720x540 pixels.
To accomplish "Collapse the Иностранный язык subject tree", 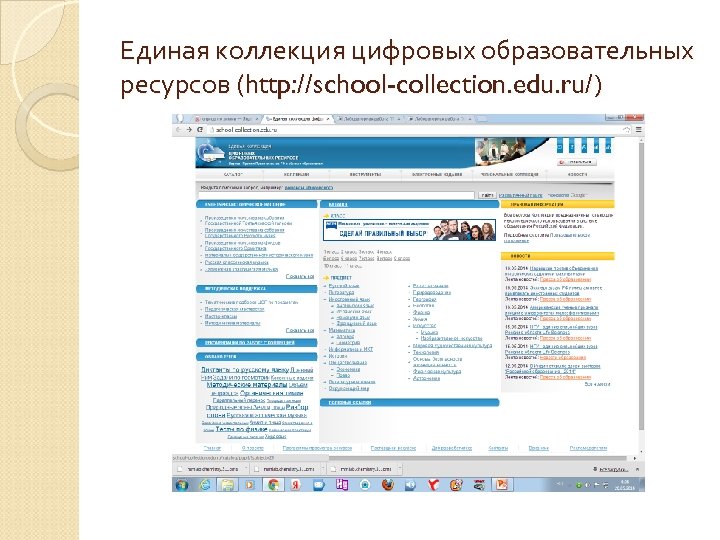I will [x=326, y=299].
